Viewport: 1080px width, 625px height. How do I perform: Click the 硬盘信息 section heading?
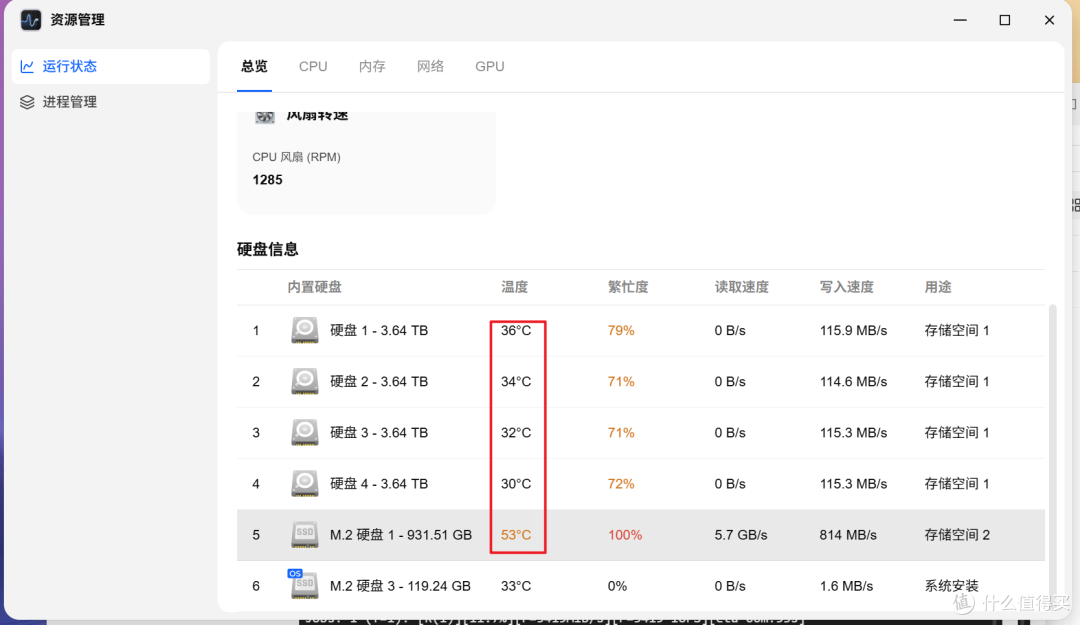coord(267,249)
